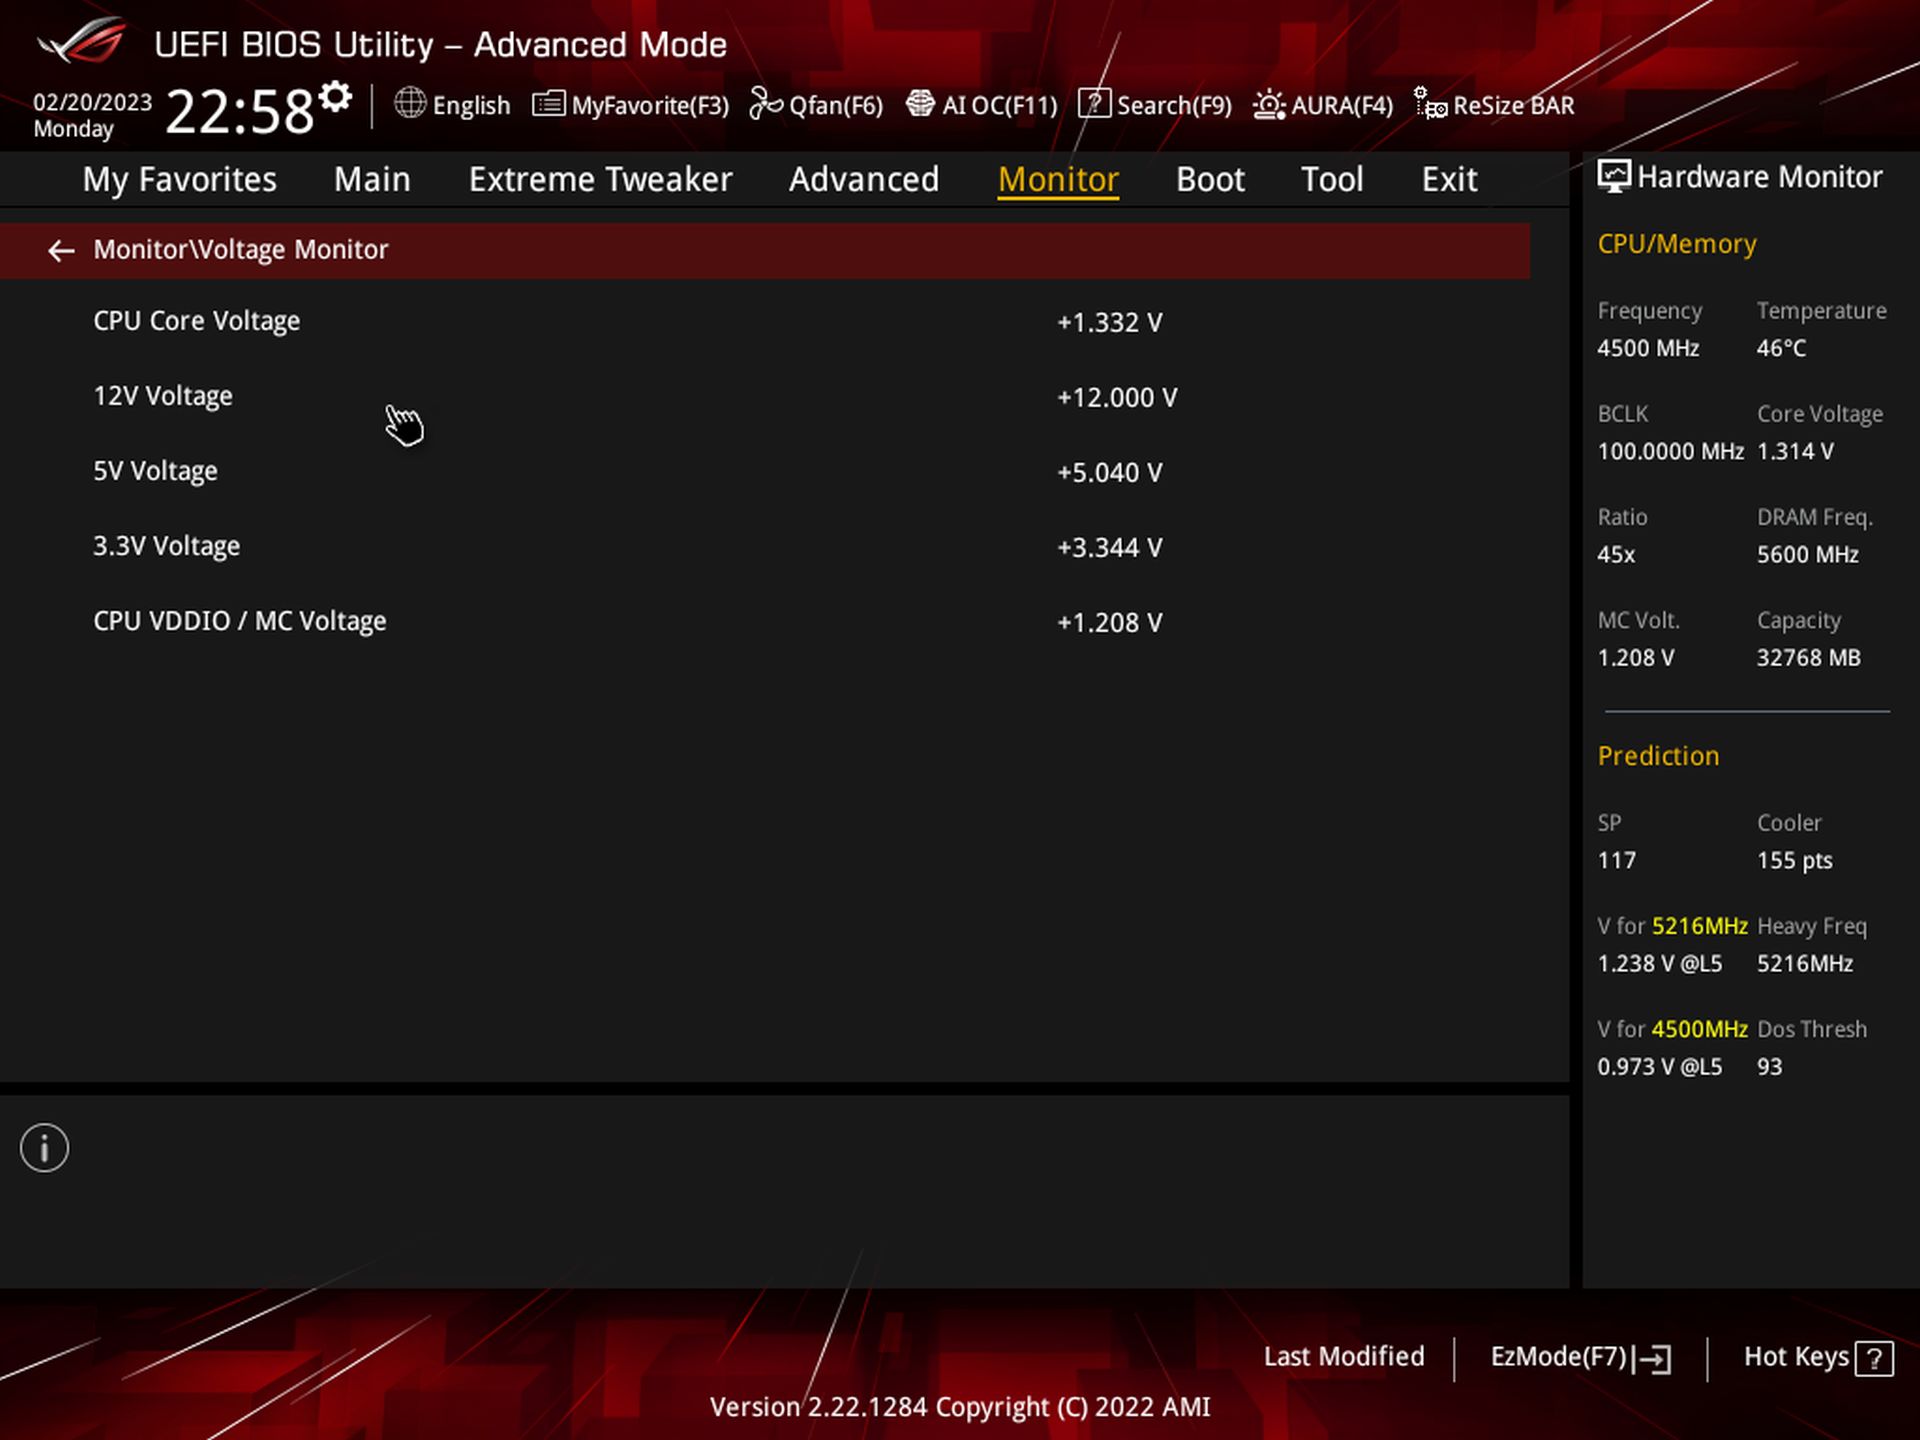1920x1440 pixels.
Task: Open MyFavorite(F3) list icon
Action: point(548,104)
